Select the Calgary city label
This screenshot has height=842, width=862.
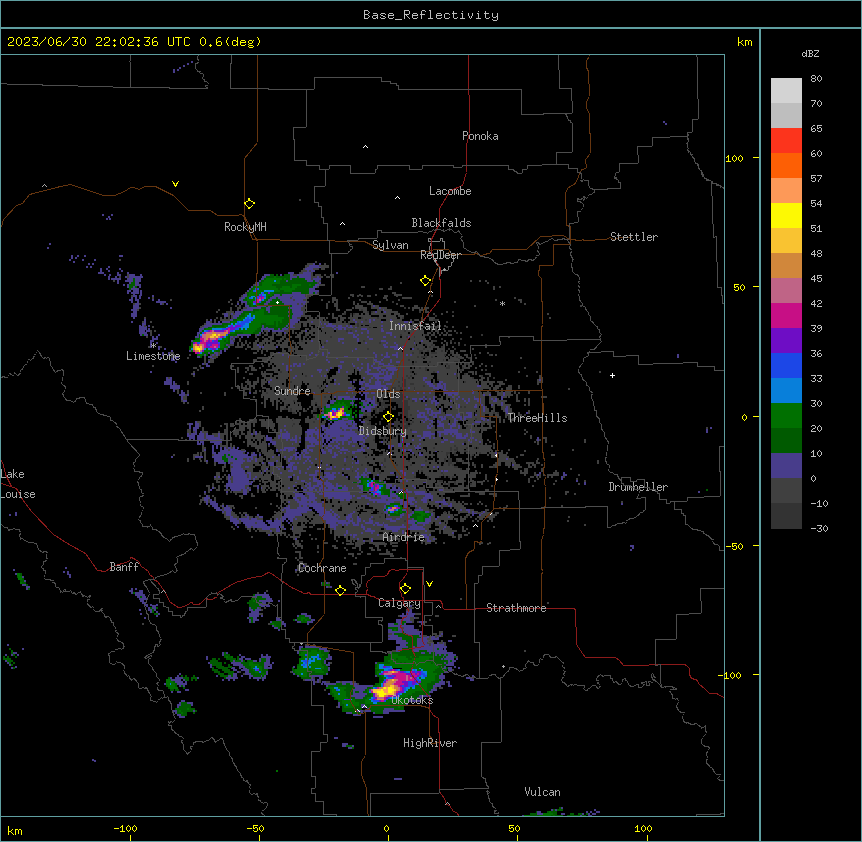click(x=399, y=603)
